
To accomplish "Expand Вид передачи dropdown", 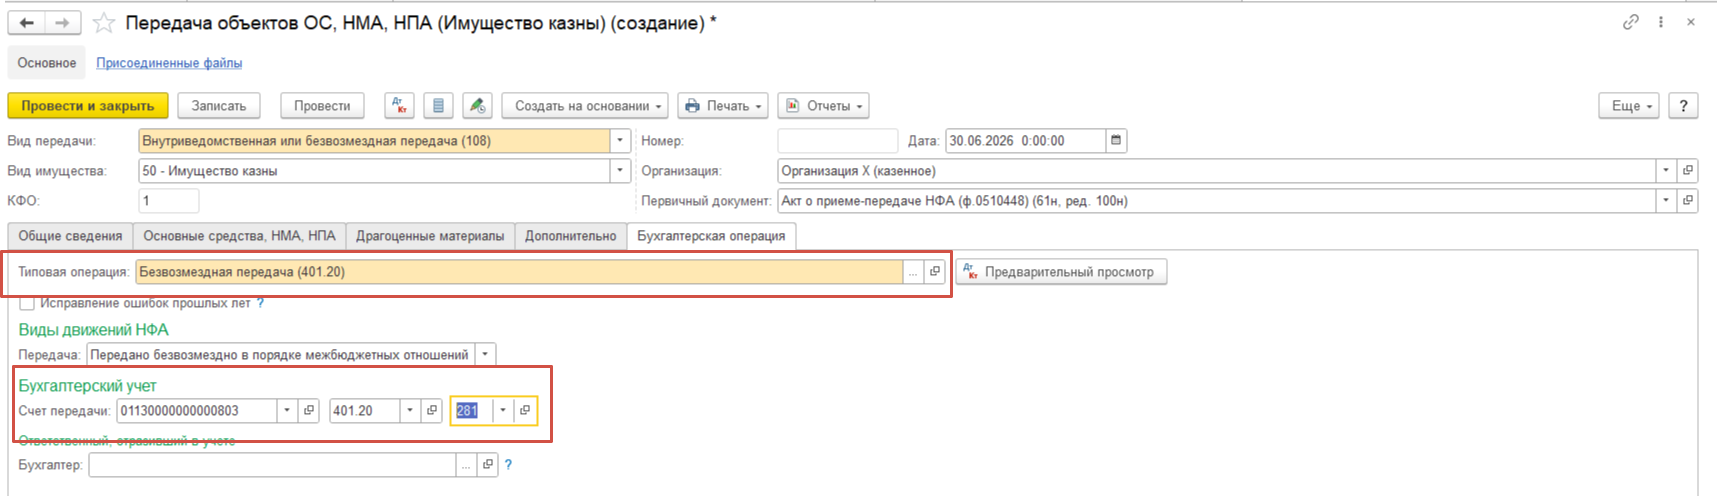I will click(620, 141).
